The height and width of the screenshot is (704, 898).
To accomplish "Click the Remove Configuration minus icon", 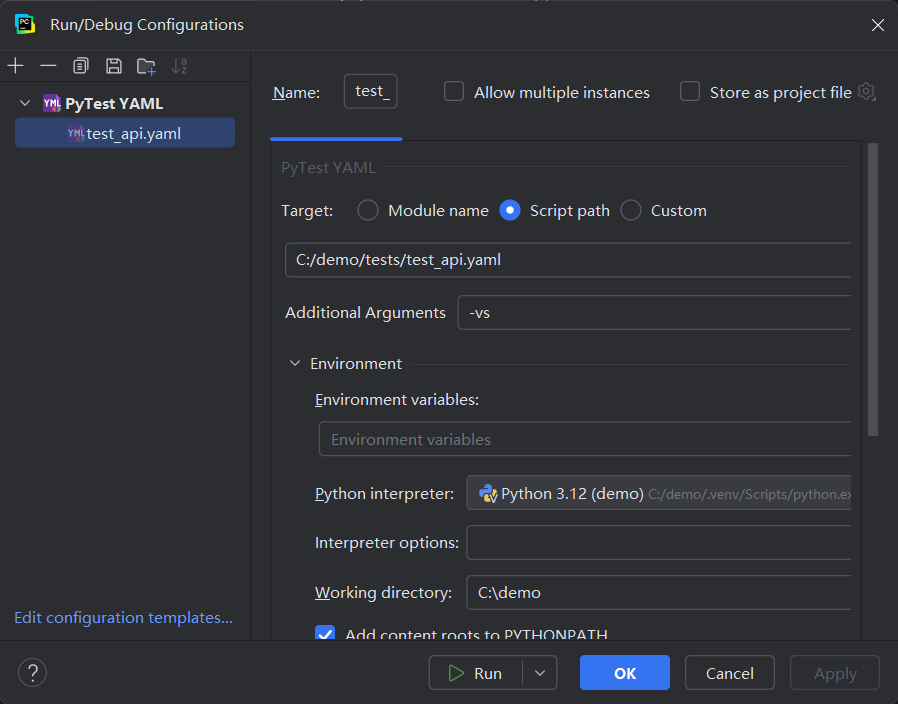I will pos(48,66).
